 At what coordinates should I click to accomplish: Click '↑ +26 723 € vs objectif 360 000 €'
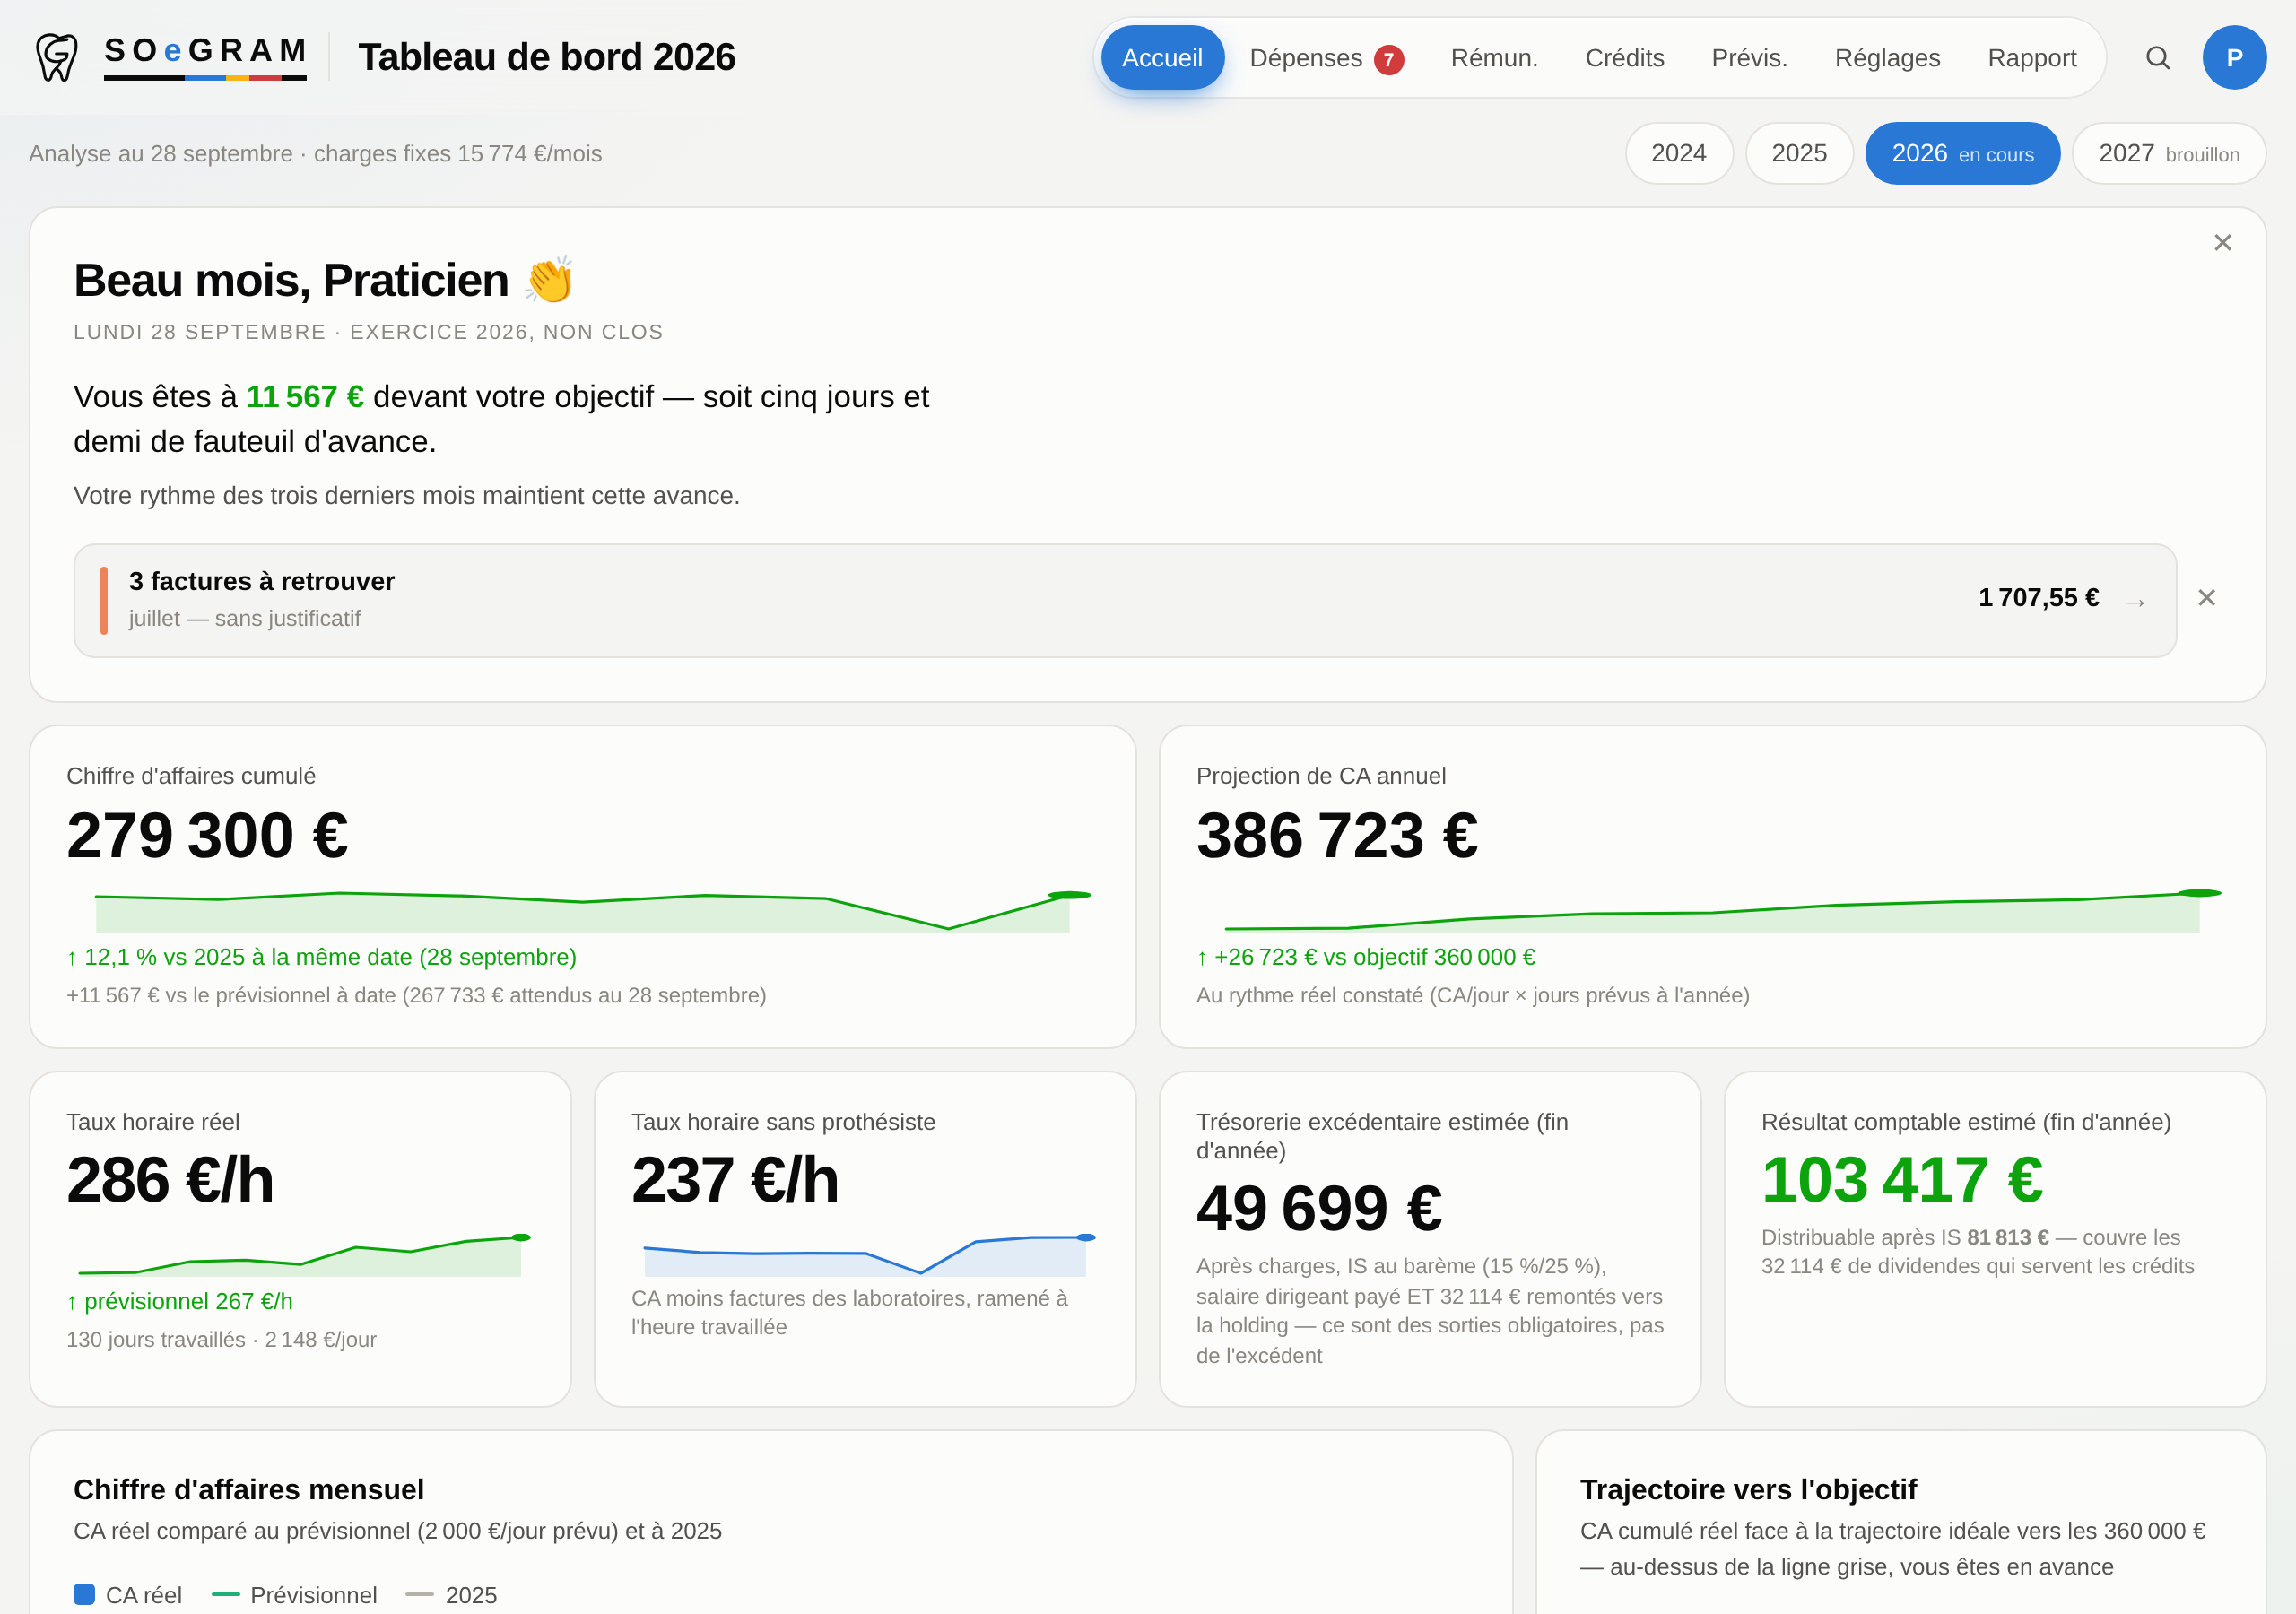pos(1366,957)
